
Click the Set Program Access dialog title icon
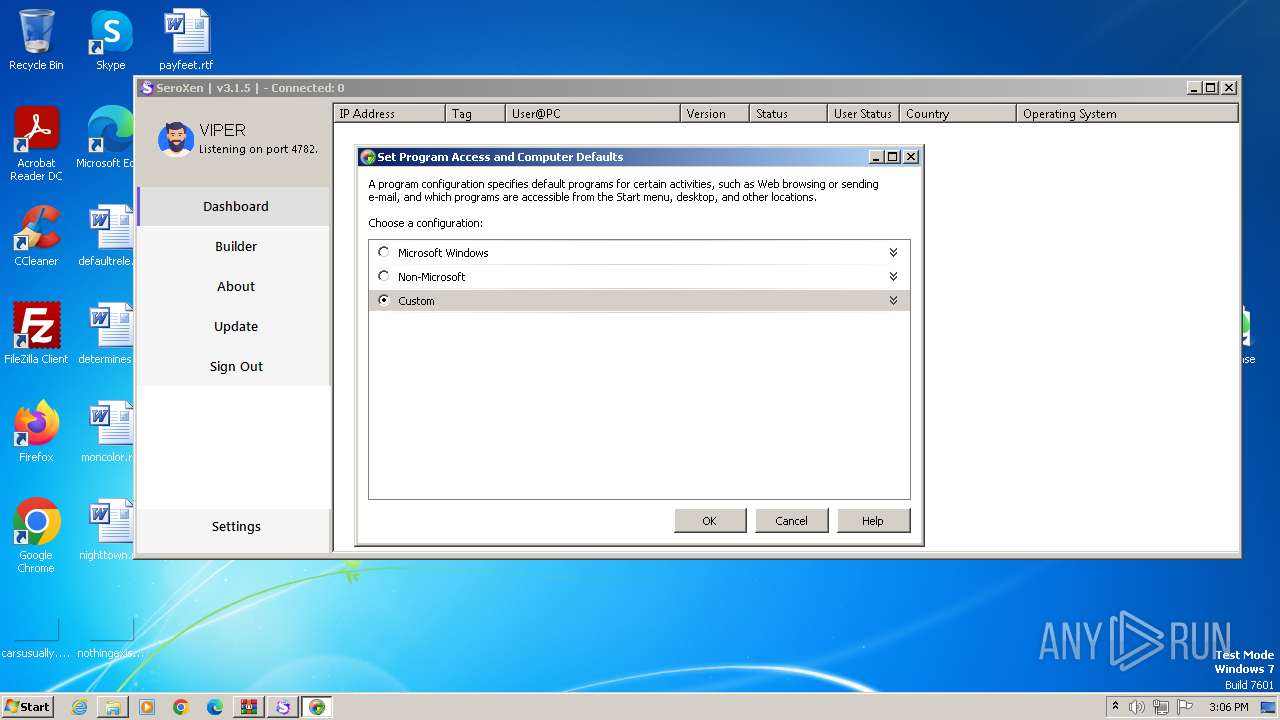(x=368, y=157)
